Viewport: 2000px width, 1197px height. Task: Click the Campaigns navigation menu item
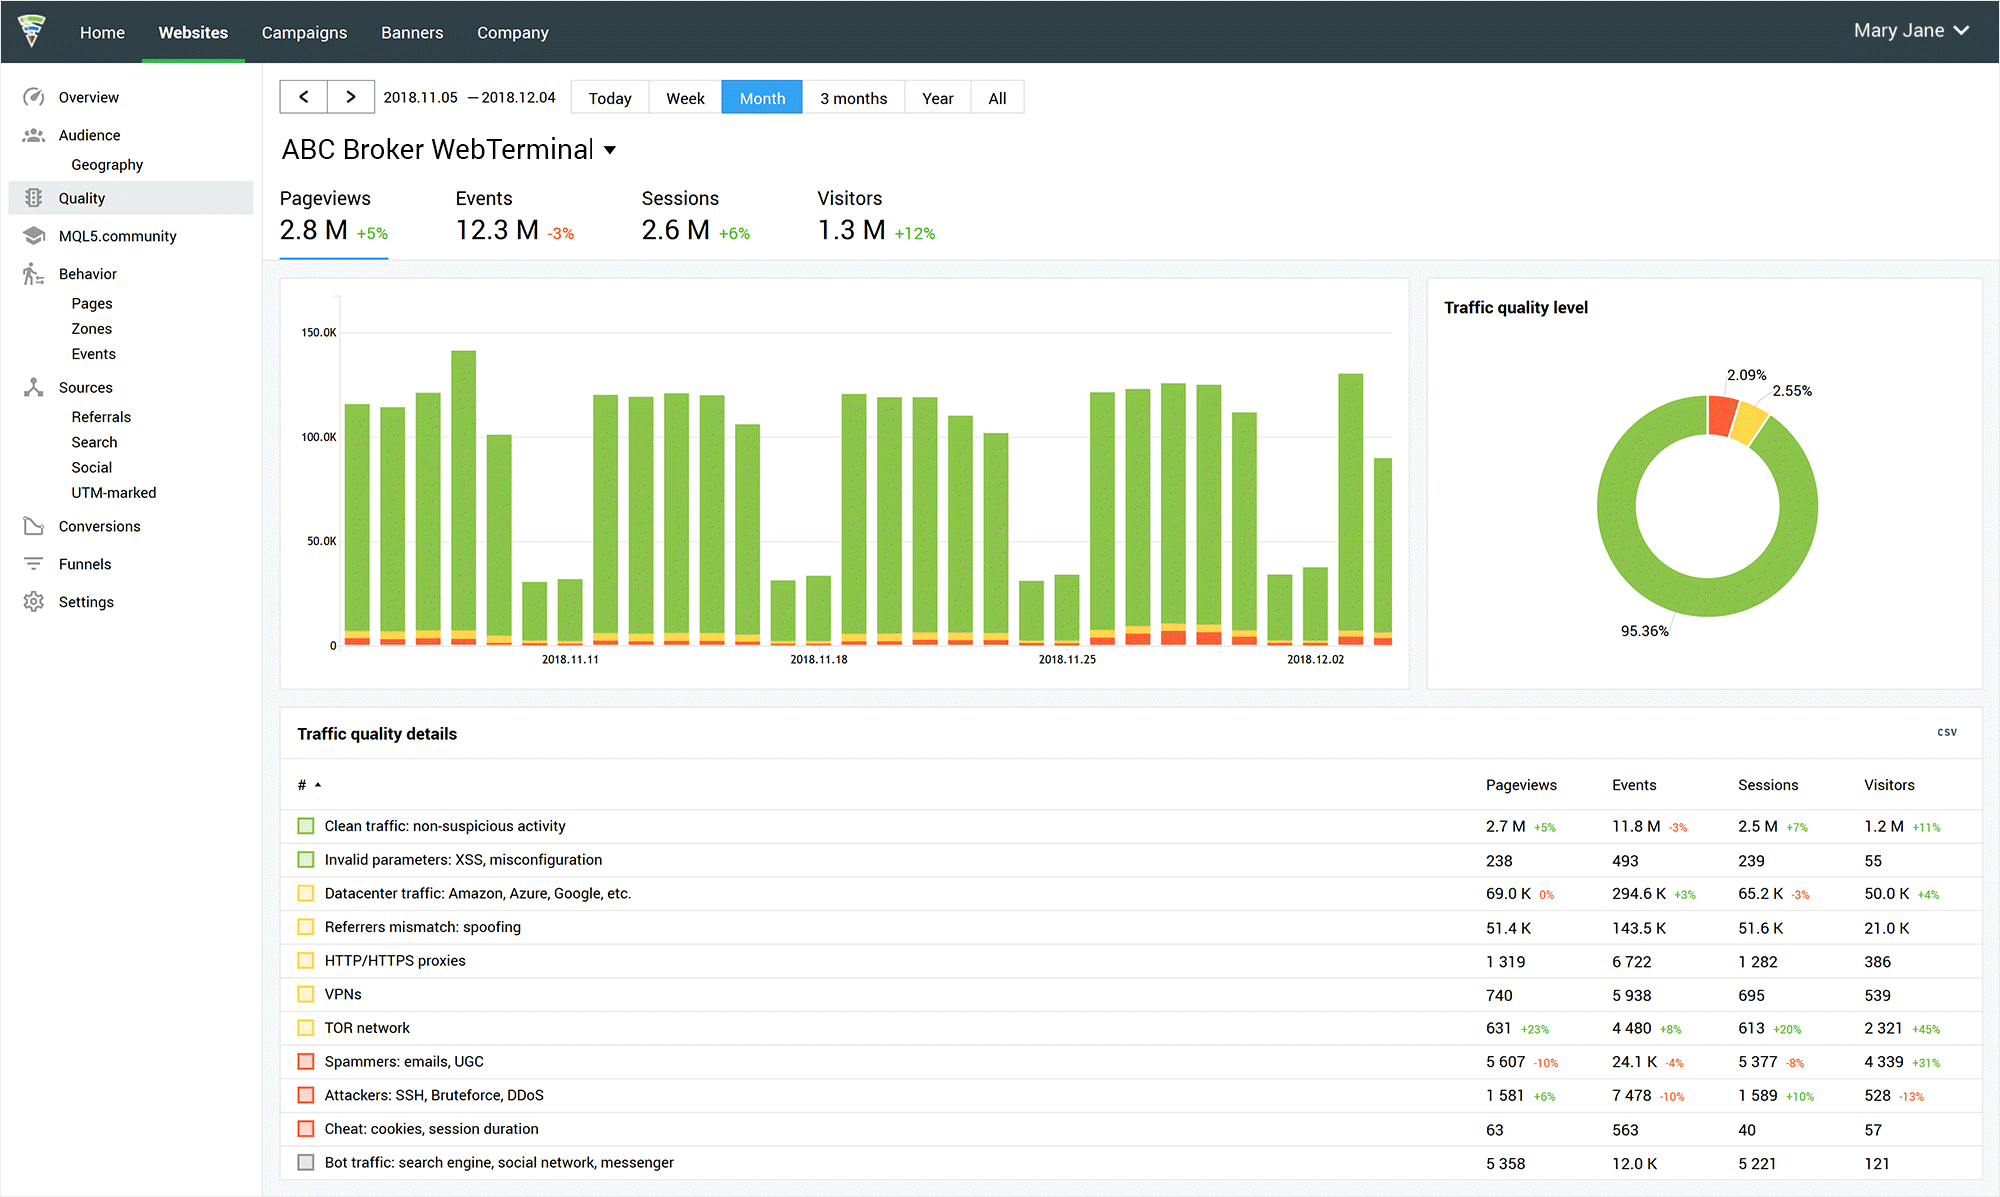305,31
